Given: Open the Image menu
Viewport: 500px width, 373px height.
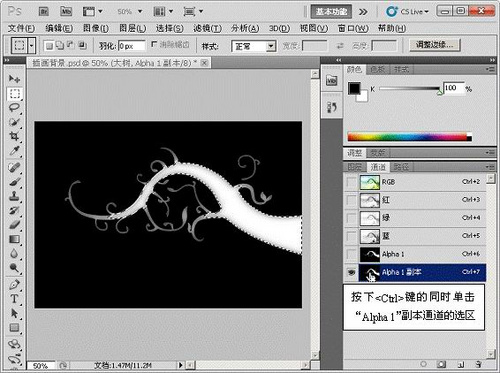Looking at the screenshot, I should 96,28.
